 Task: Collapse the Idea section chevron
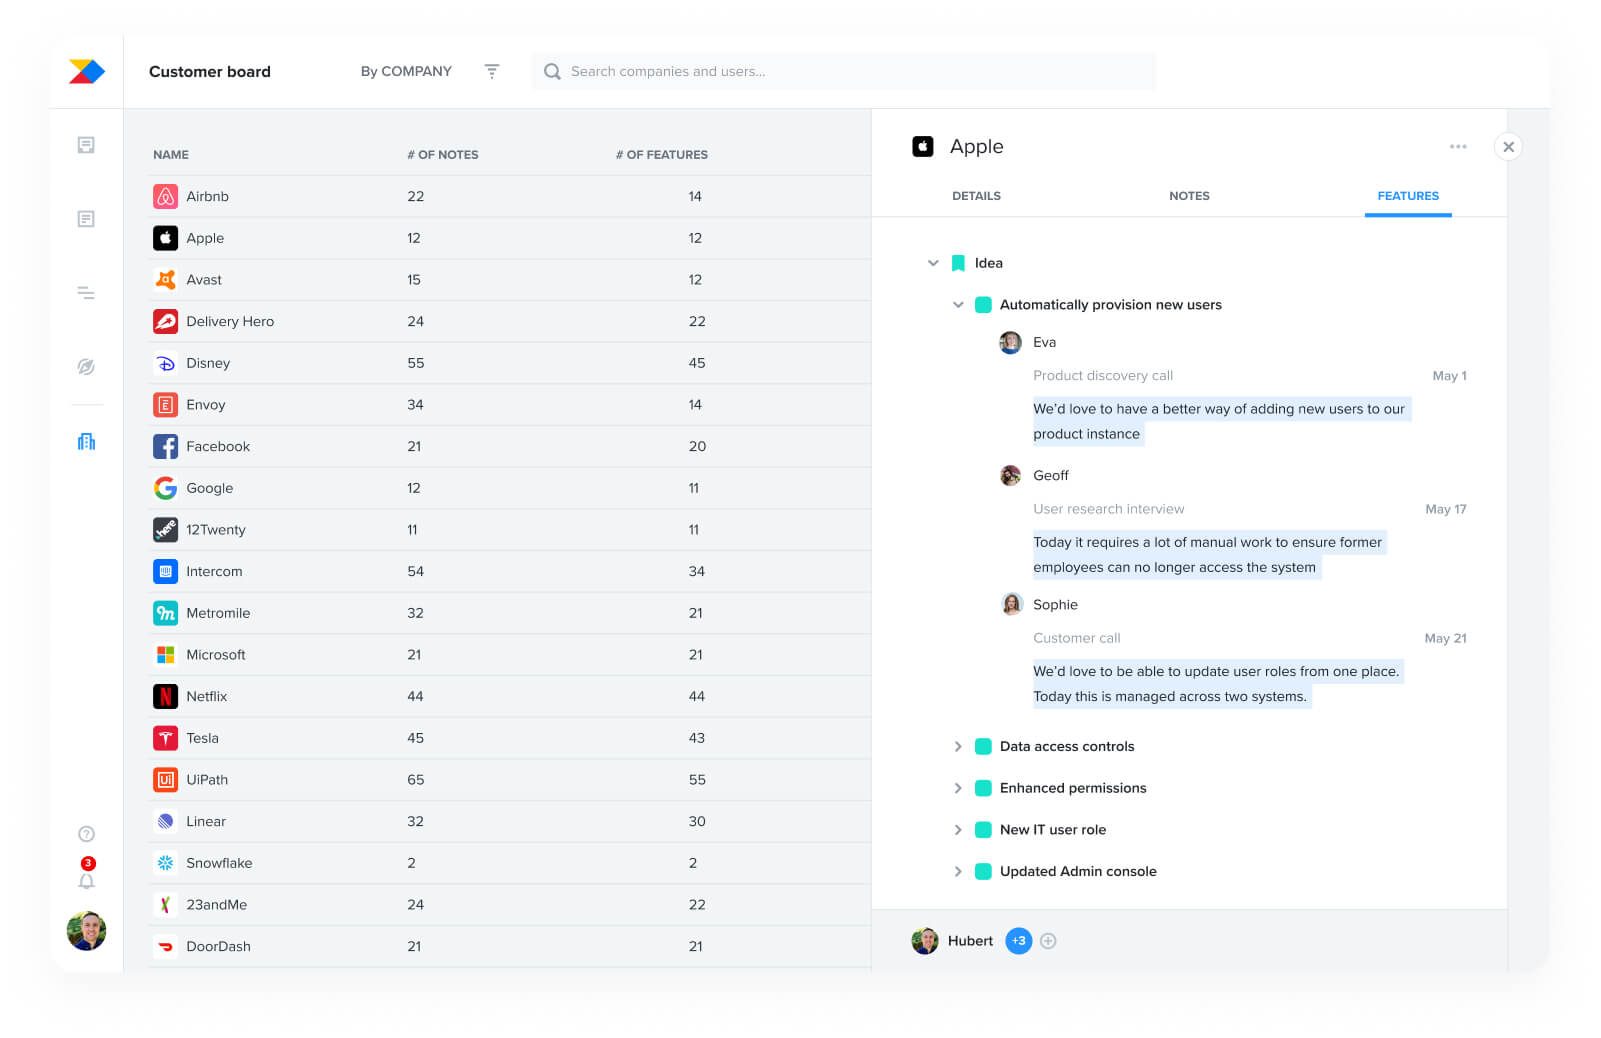pyautogui.click(x=933, y=263)
